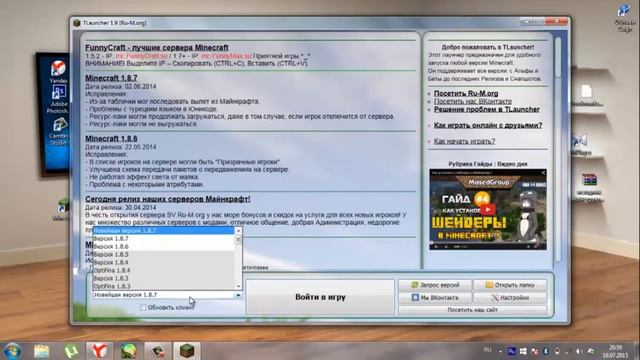Click the sidebar panel vertical scrollbar
The height and width of the screenshot is (360, 640).
click(x=557, y=149)
